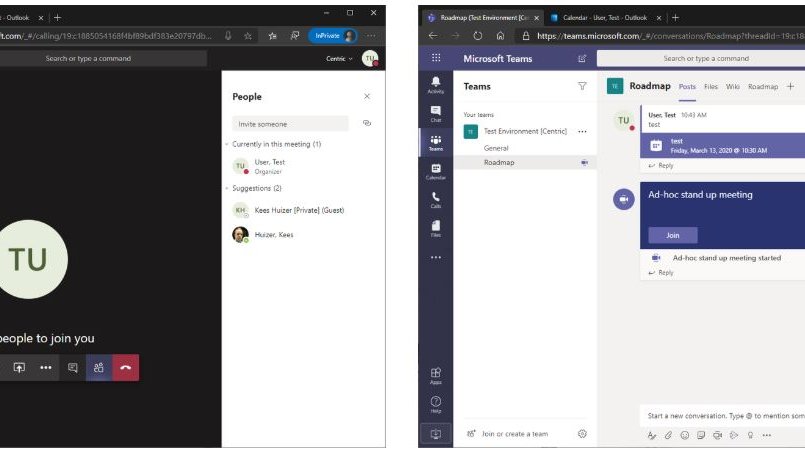Screen dimensions: 805x452
Task: Switch to Calendar - User, Test - Outlook tab
Action: tap(605, 17)
